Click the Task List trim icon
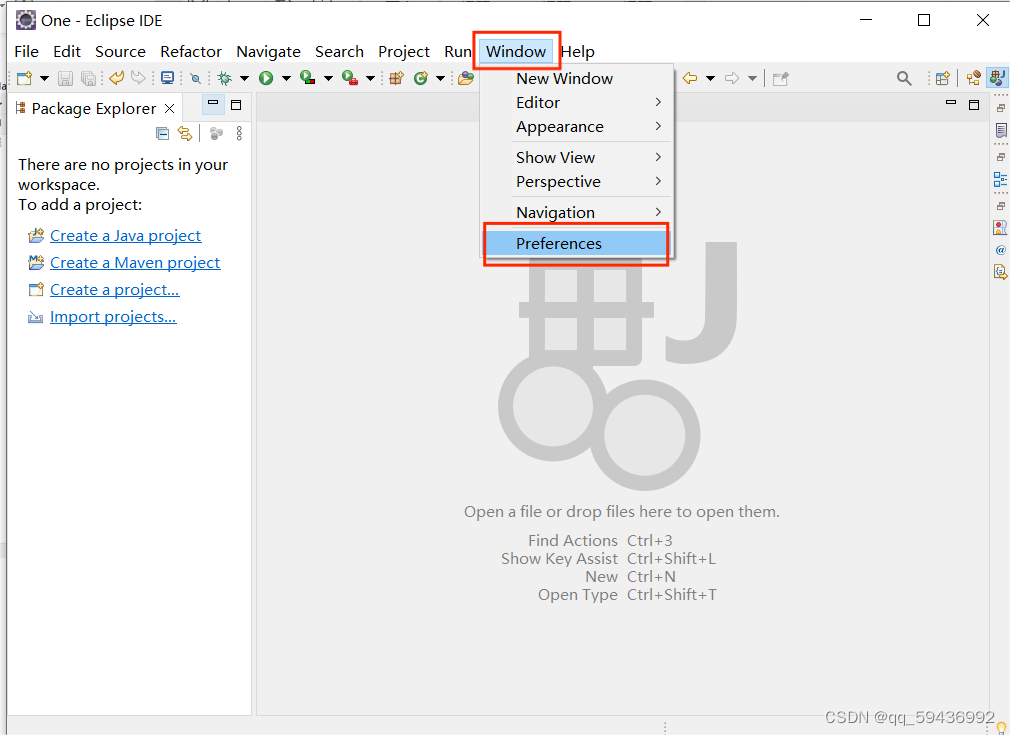 click(x=1001, y=131)
